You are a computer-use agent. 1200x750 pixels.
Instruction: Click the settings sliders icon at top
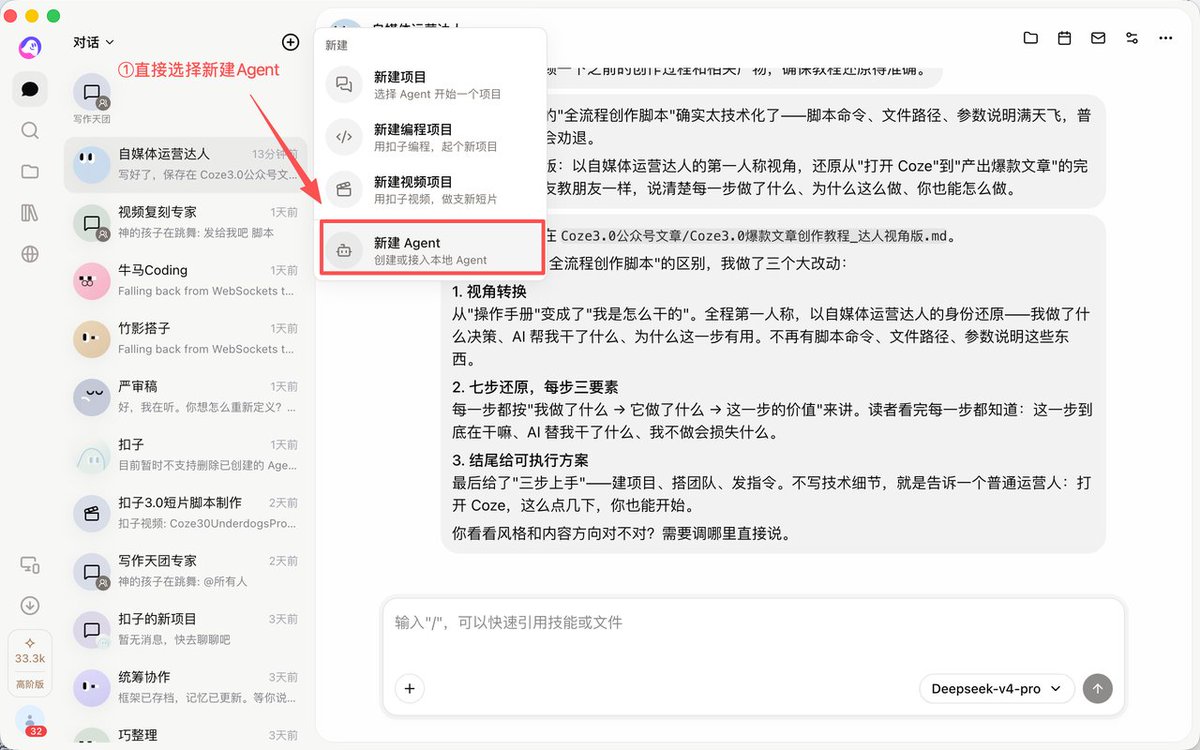coord(1132,38)
